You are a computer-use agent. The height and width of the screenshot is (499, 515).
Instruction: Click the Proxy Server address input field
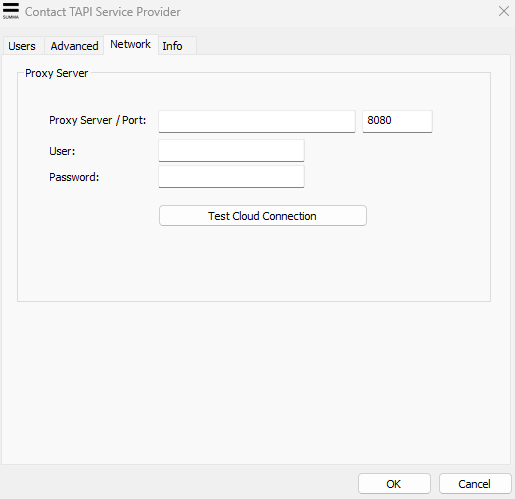point(257,121)
